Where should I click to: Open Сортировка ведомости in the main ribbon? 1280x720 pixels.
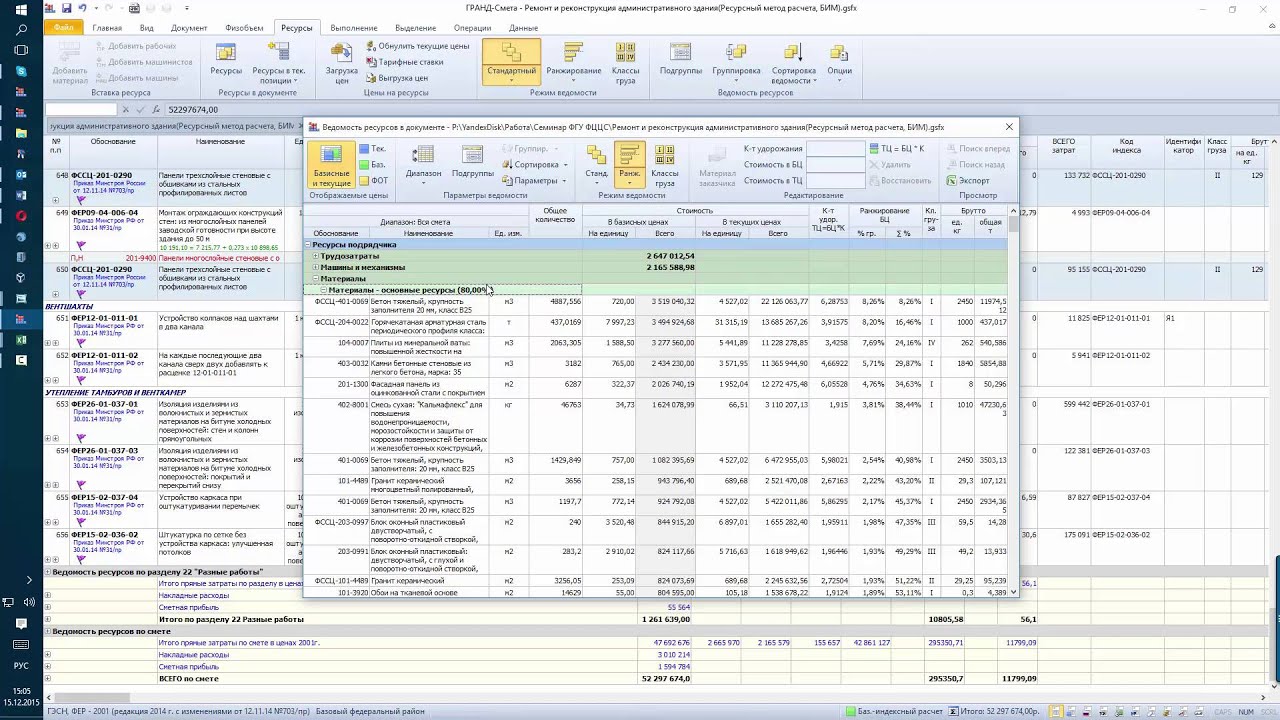tap(794, 62)
